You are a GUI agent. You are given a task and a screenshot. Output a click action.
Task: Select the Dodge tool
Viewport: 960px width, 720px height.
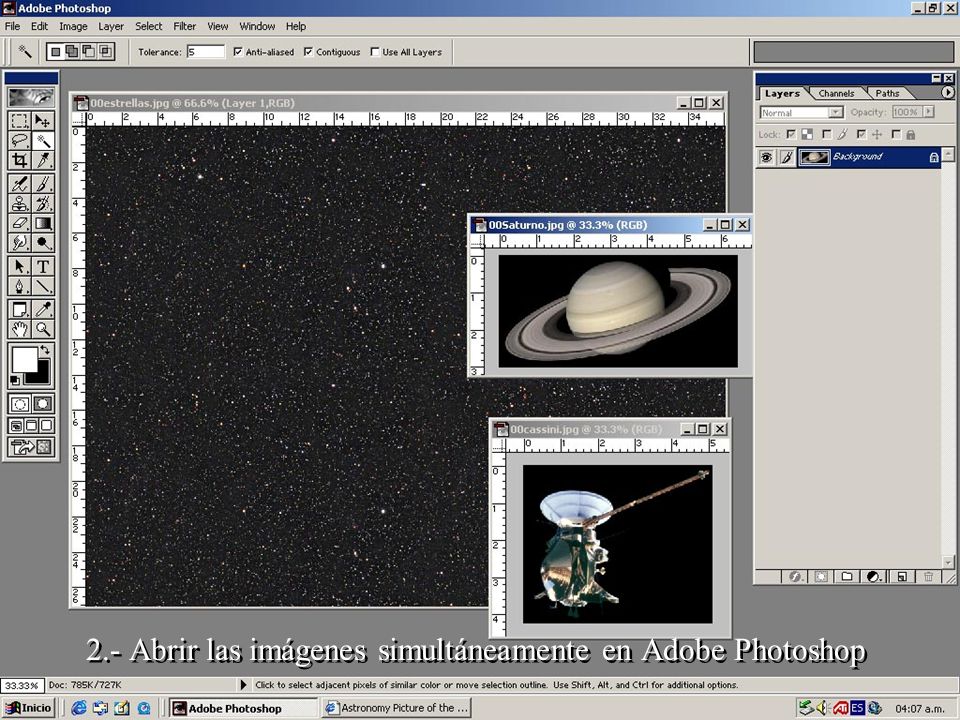tap(42, 243)
